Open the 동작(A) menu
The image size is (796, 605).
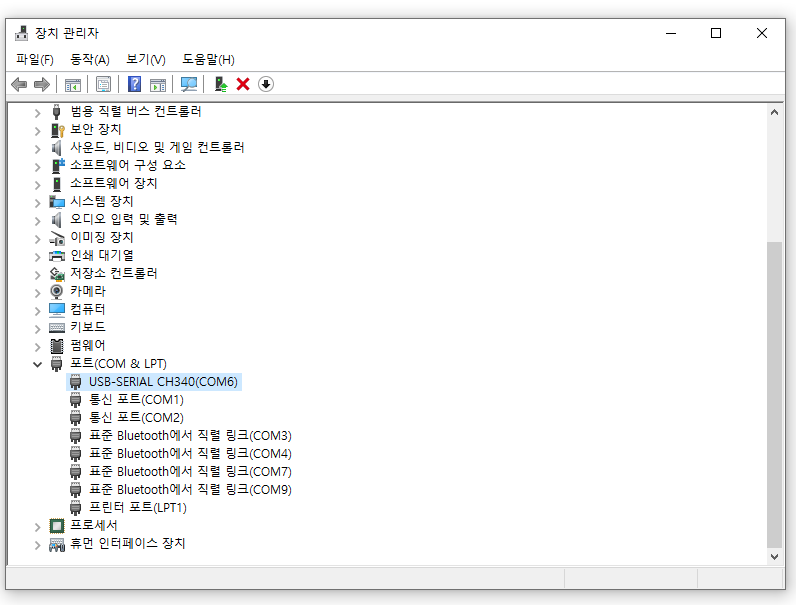tap(90, 59)
